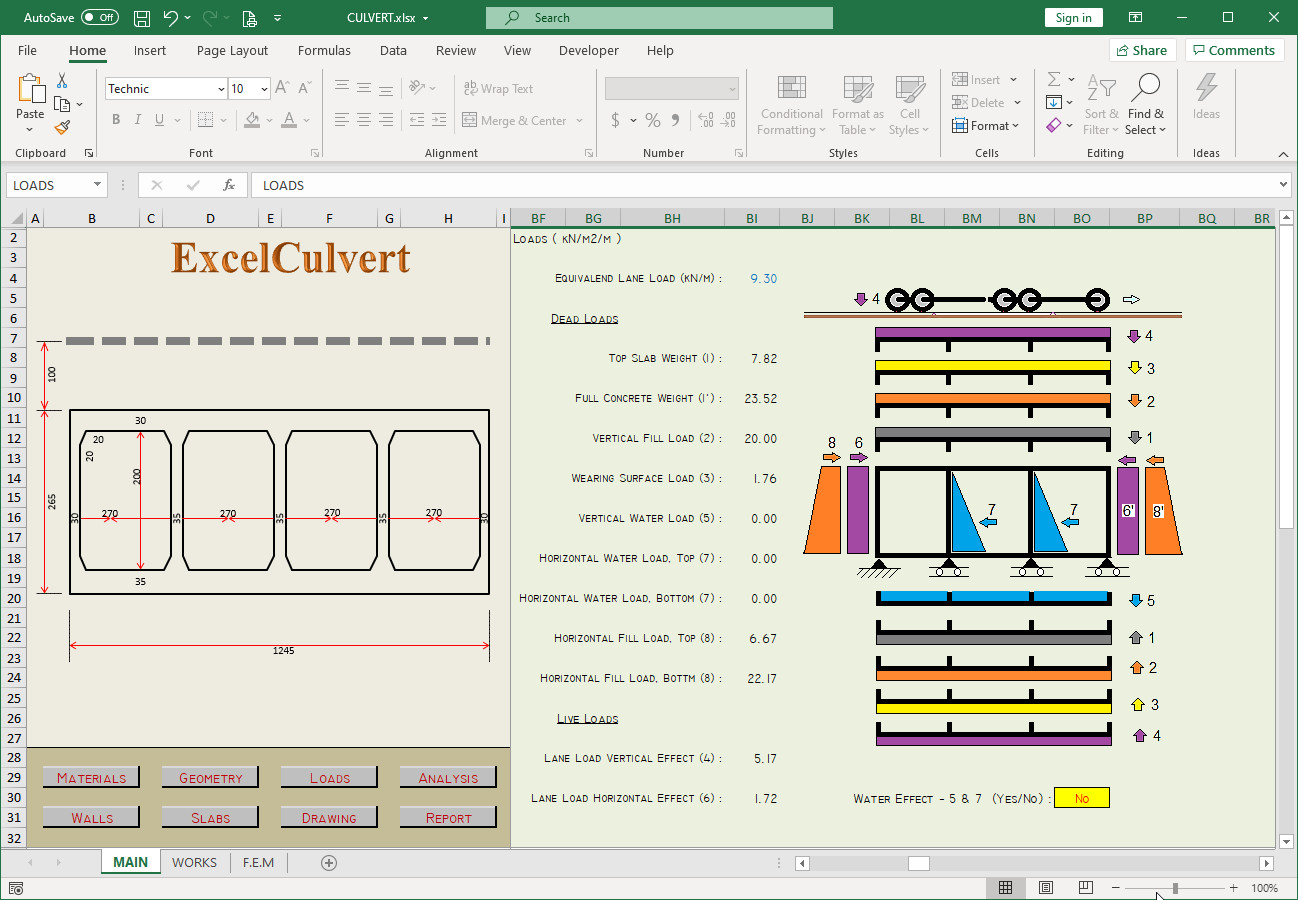Toggle italic formatting

[135, 118]
